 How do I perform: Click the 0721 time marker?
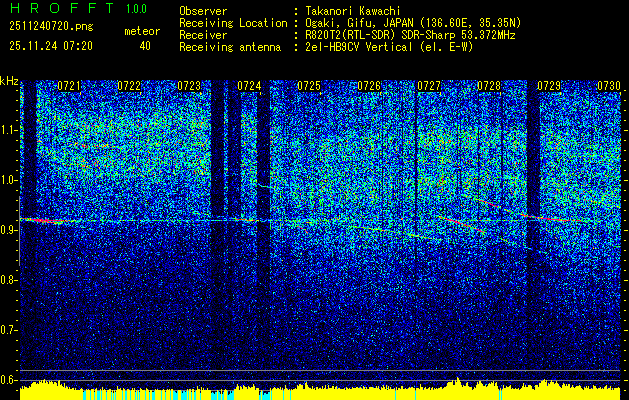click(x=69, y=86)
